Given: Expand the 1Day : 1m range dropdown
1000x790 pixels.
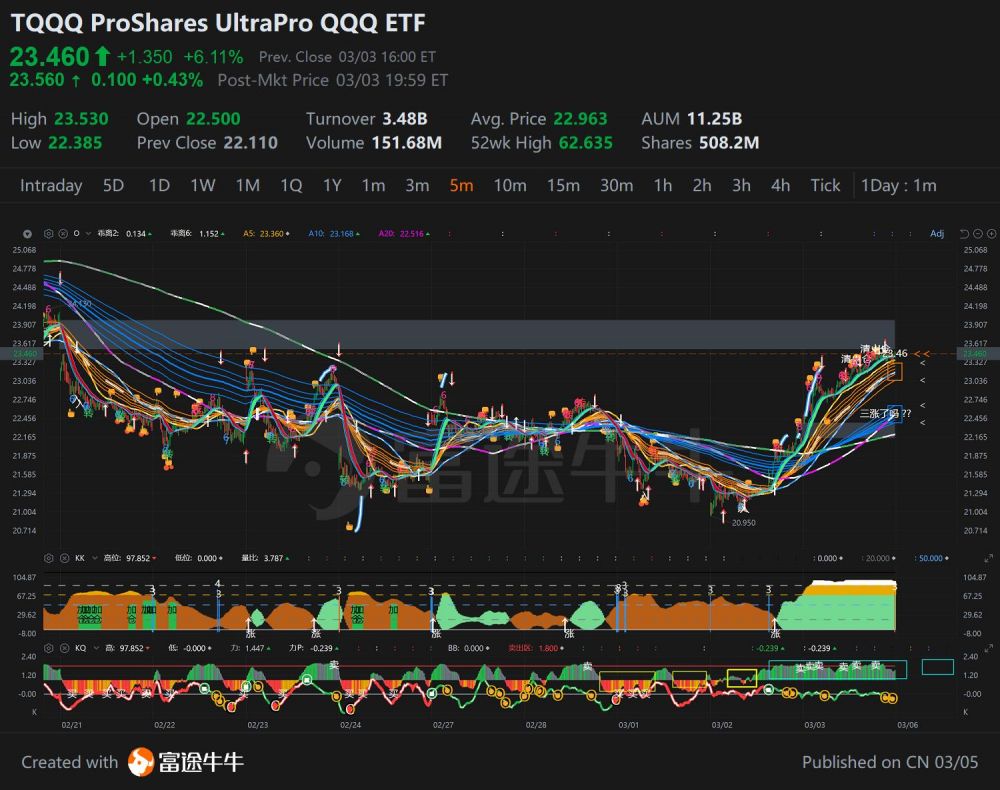Looking at the screenshot, I should [x=899, y=185].
